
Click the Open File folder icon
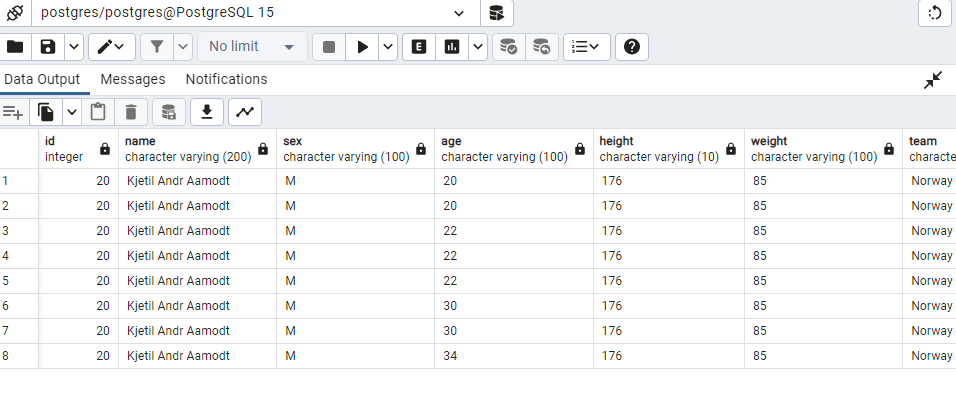click(x=15, y=47)
